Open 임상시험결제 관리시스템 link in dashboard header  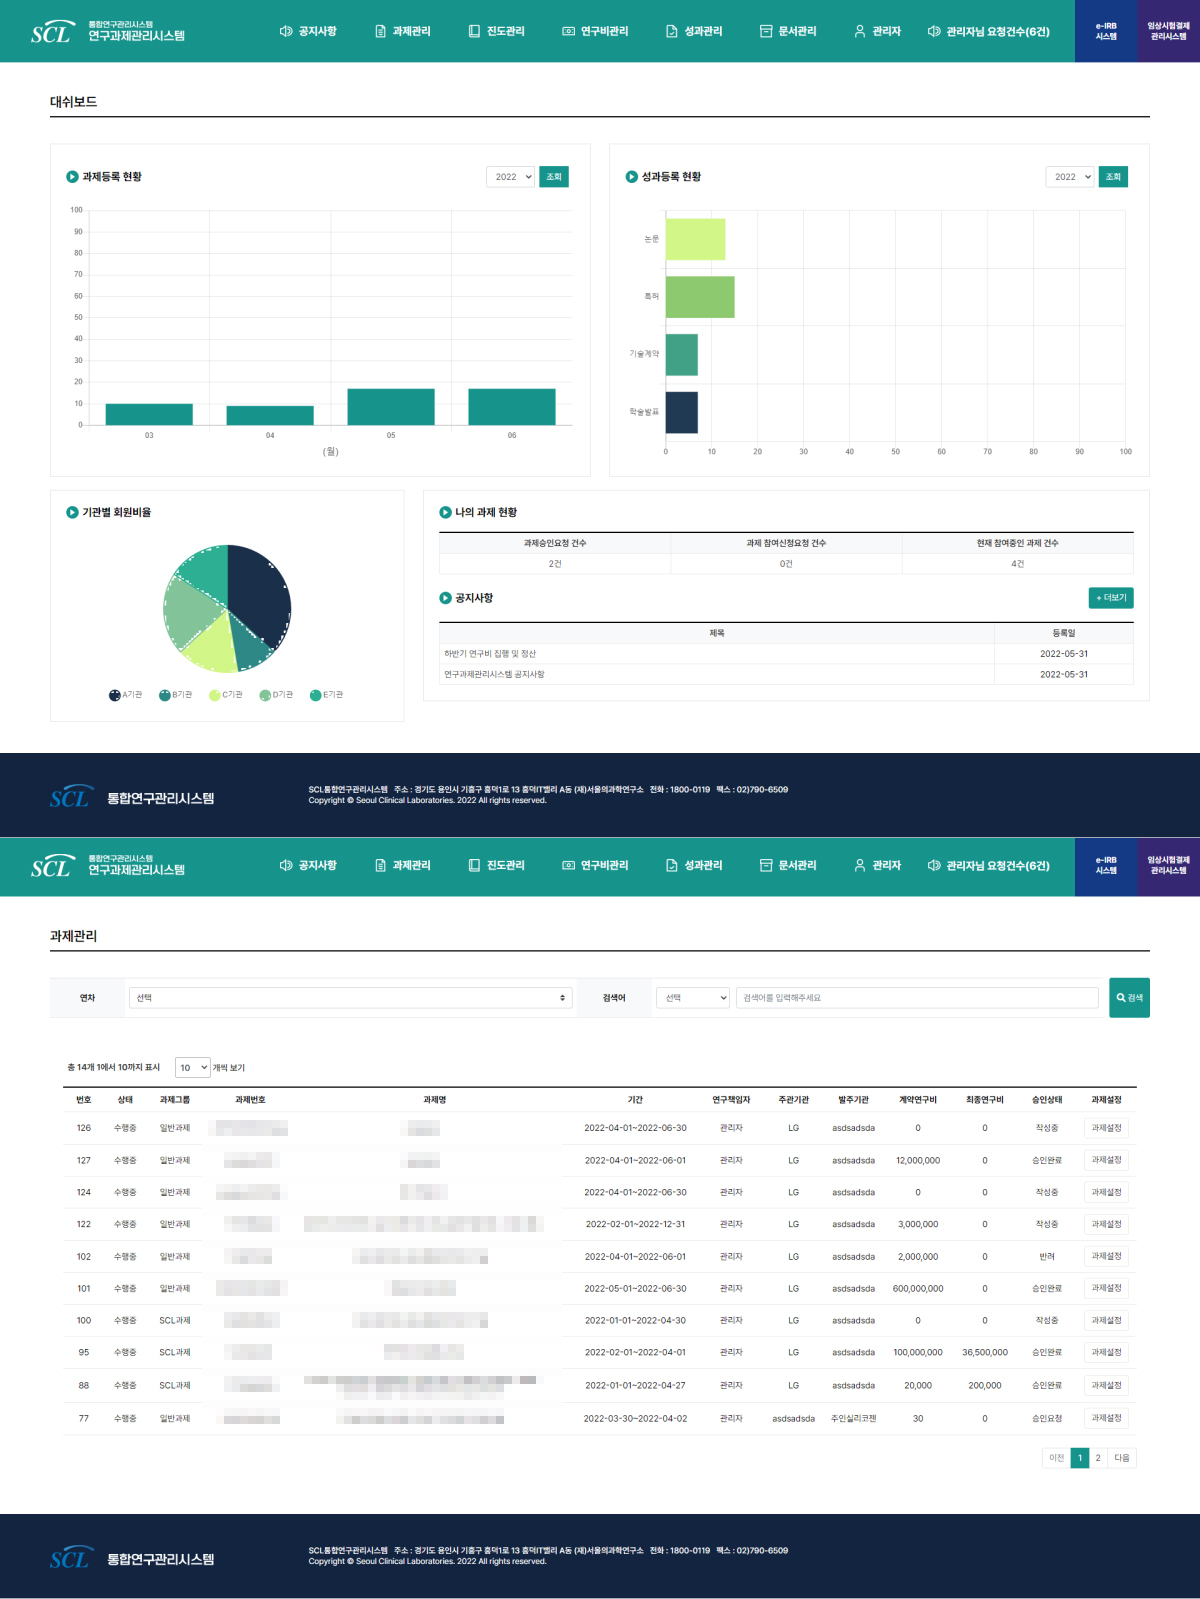(1168, 31)
